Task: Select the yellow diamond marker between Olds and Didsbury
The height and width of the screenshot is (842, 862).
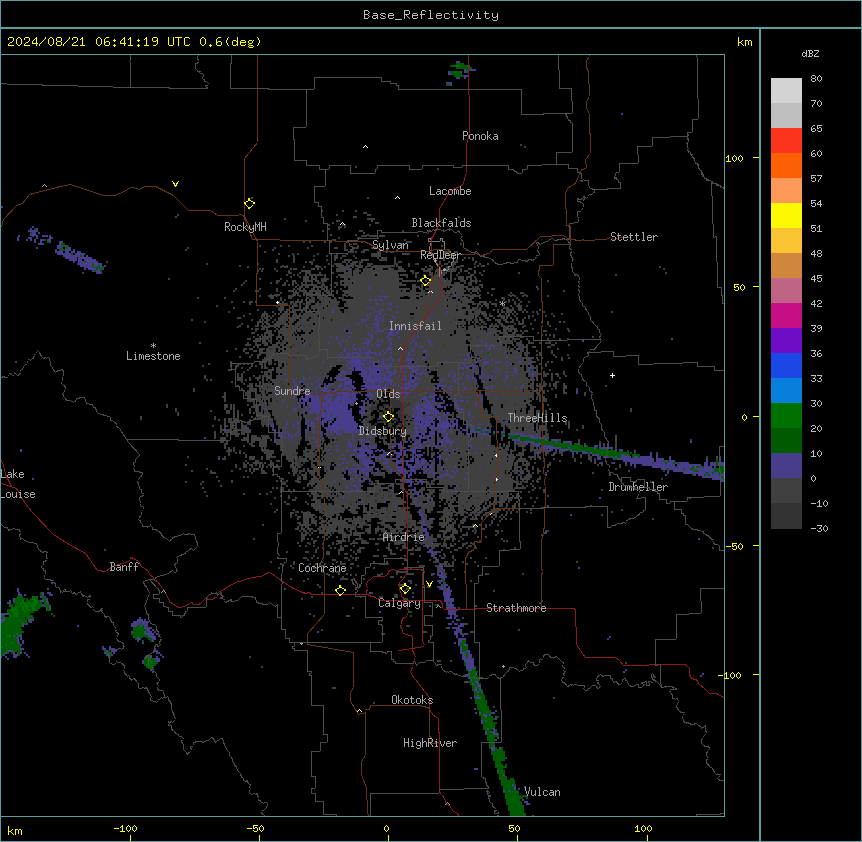Action: [x=389, y=417]
